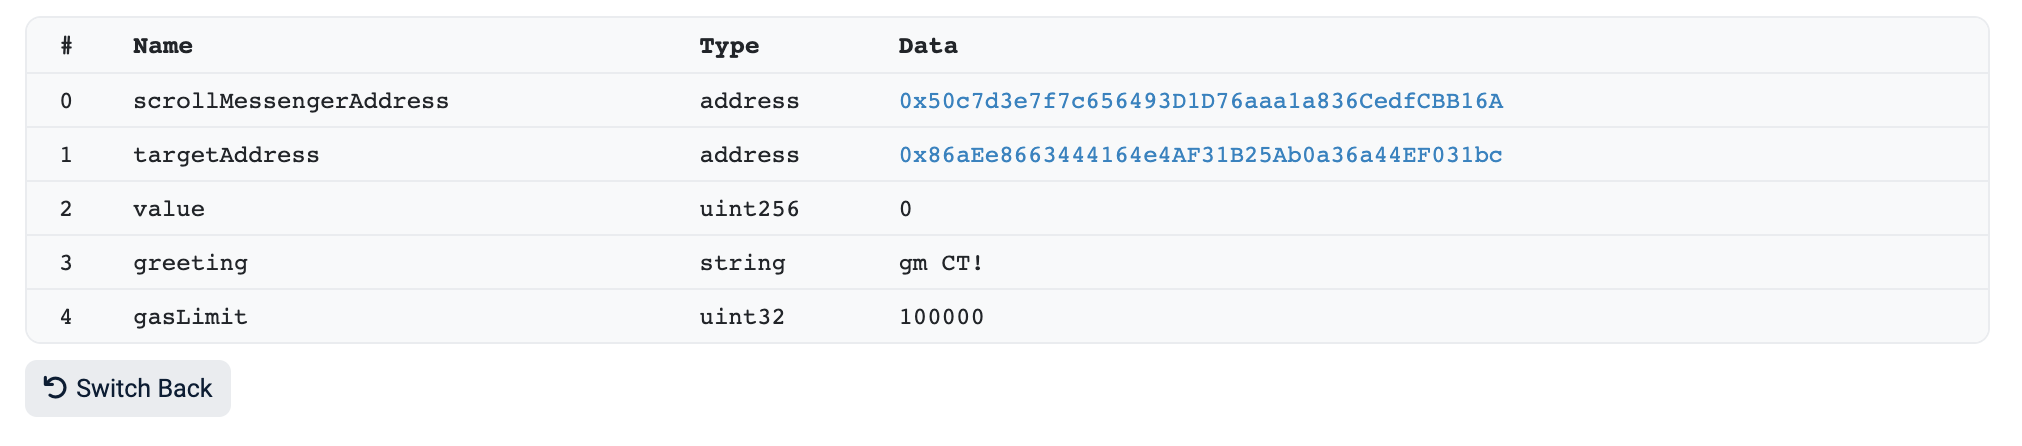Click the Name column header
Viewport: 2022px width, 446px height.
(163, 46)
